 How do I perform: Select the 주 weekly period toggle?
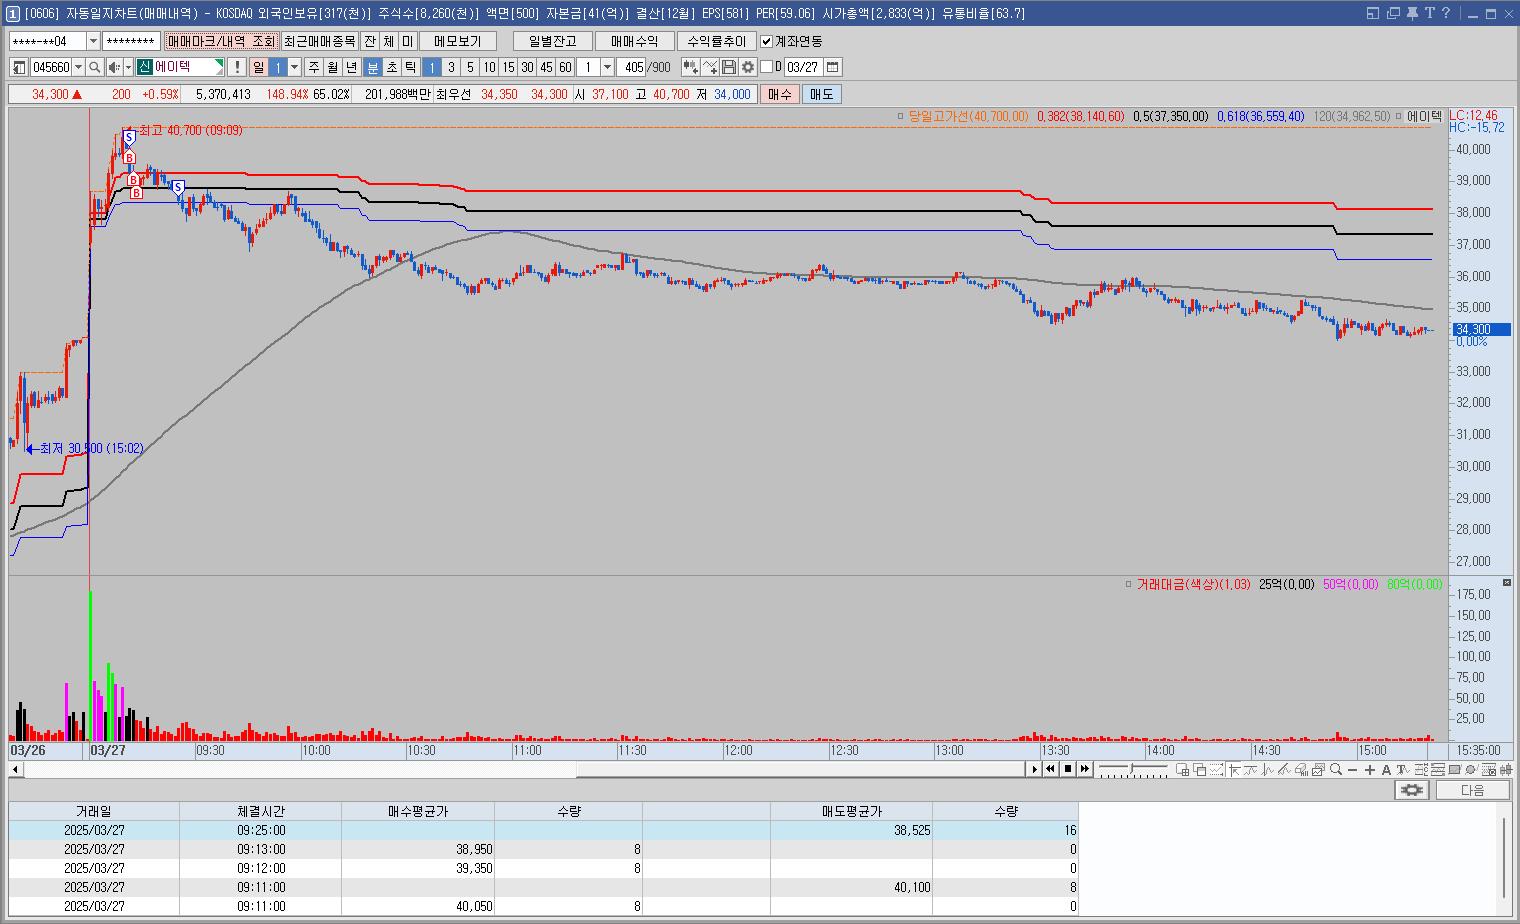point(313,67)
